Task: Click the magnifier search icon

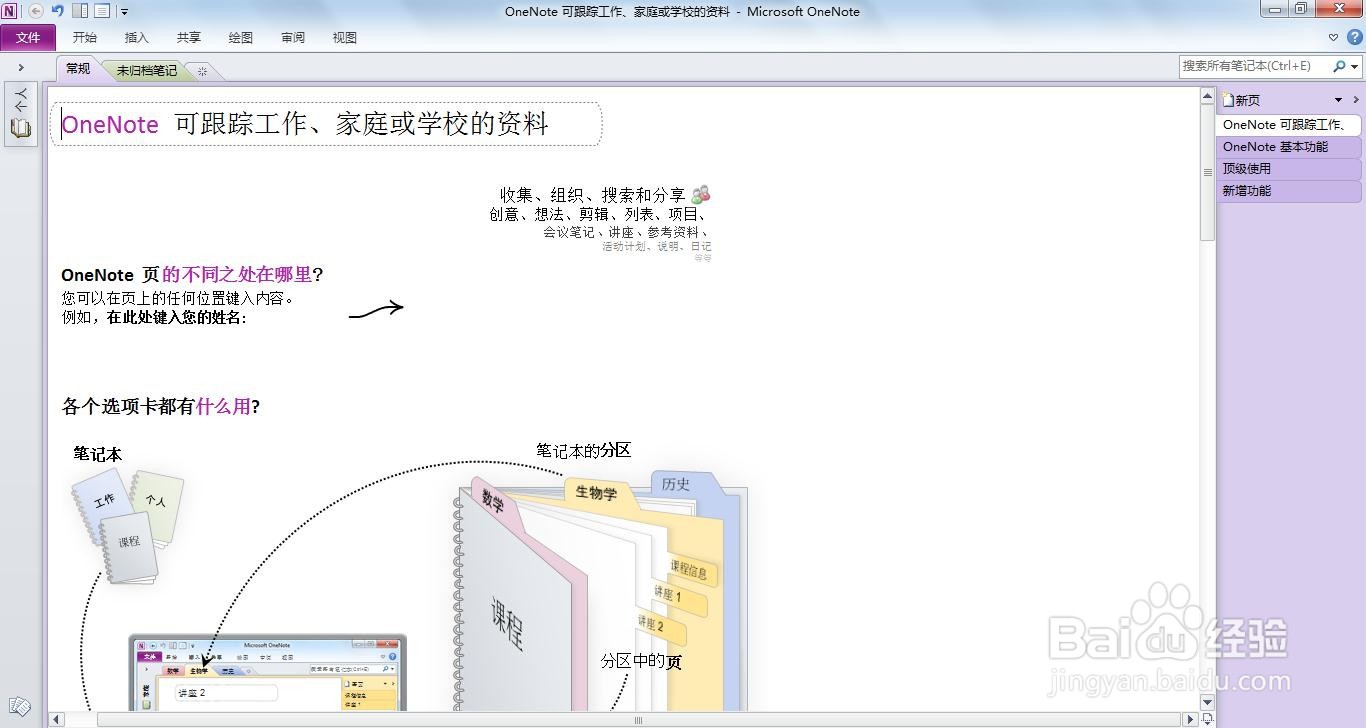Action: click(x=1339, y=66)
